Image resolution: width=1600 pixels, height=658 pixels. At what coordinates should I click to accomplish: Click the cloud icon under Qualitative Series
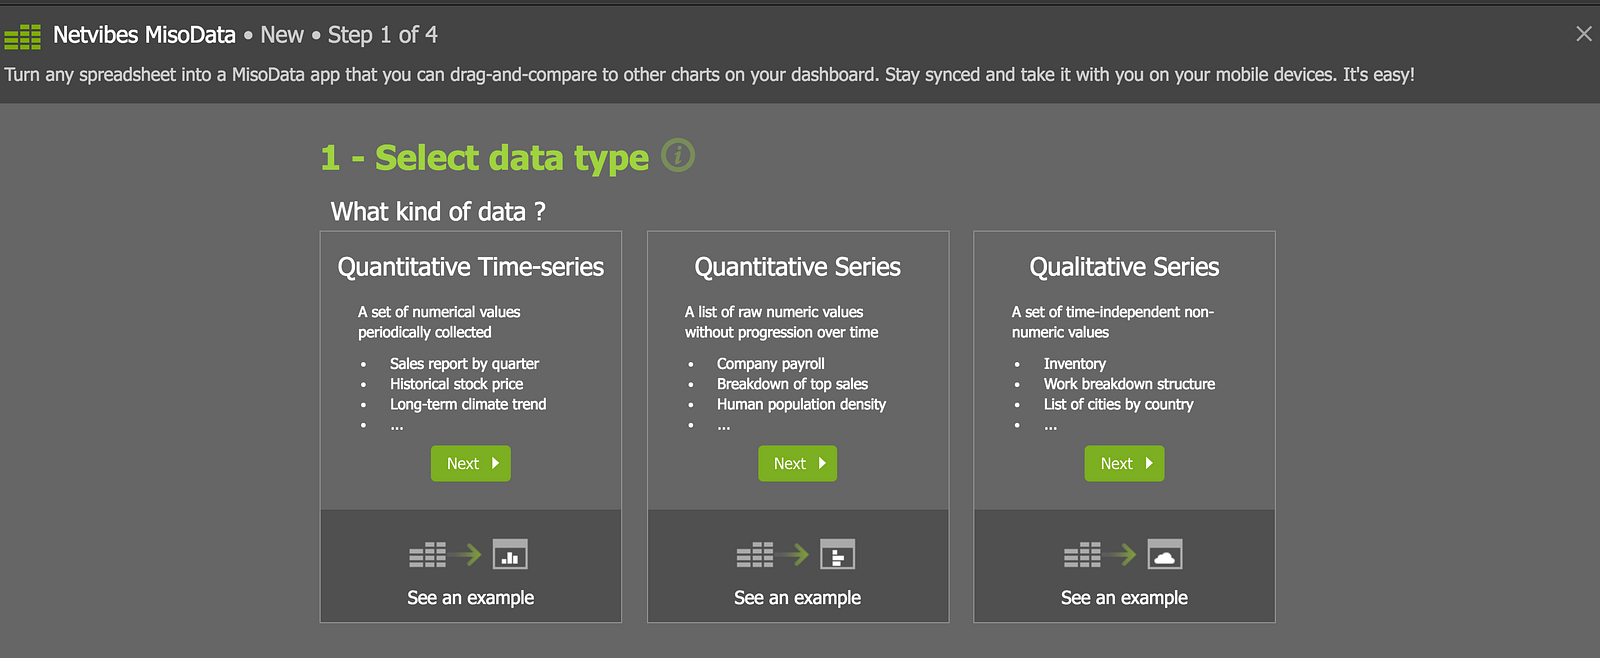click(1165, 554)
